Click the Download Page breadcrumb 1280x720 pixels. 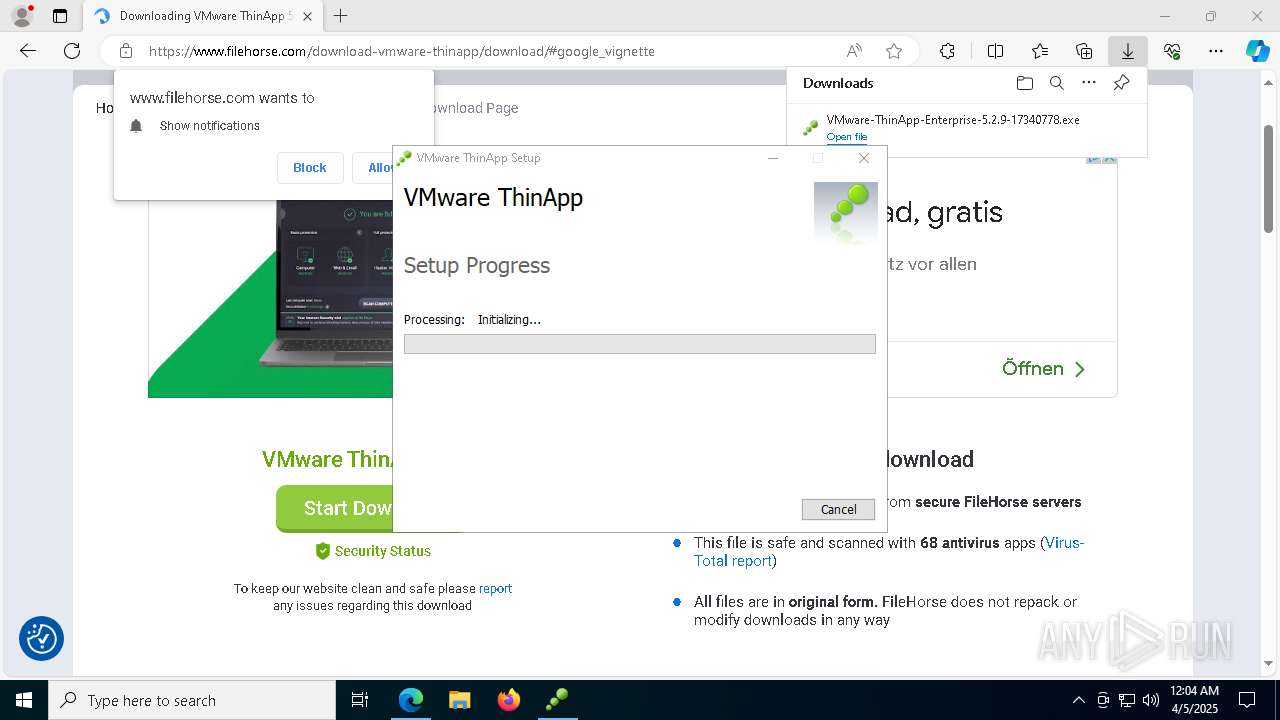point(474,108)
